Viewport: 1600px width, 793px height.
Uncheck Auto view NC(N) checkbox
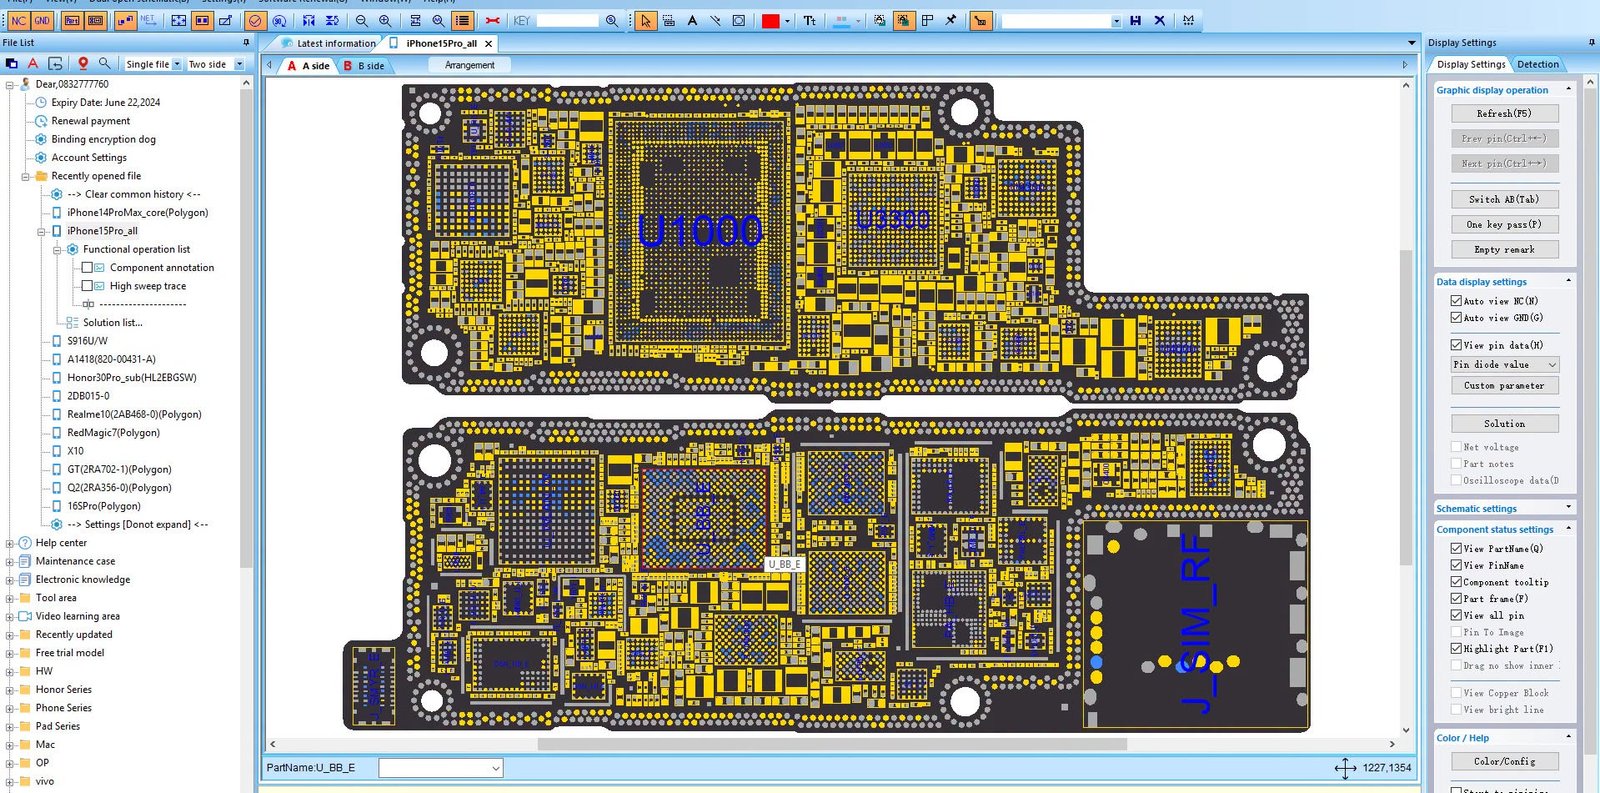pos(1456,300)
